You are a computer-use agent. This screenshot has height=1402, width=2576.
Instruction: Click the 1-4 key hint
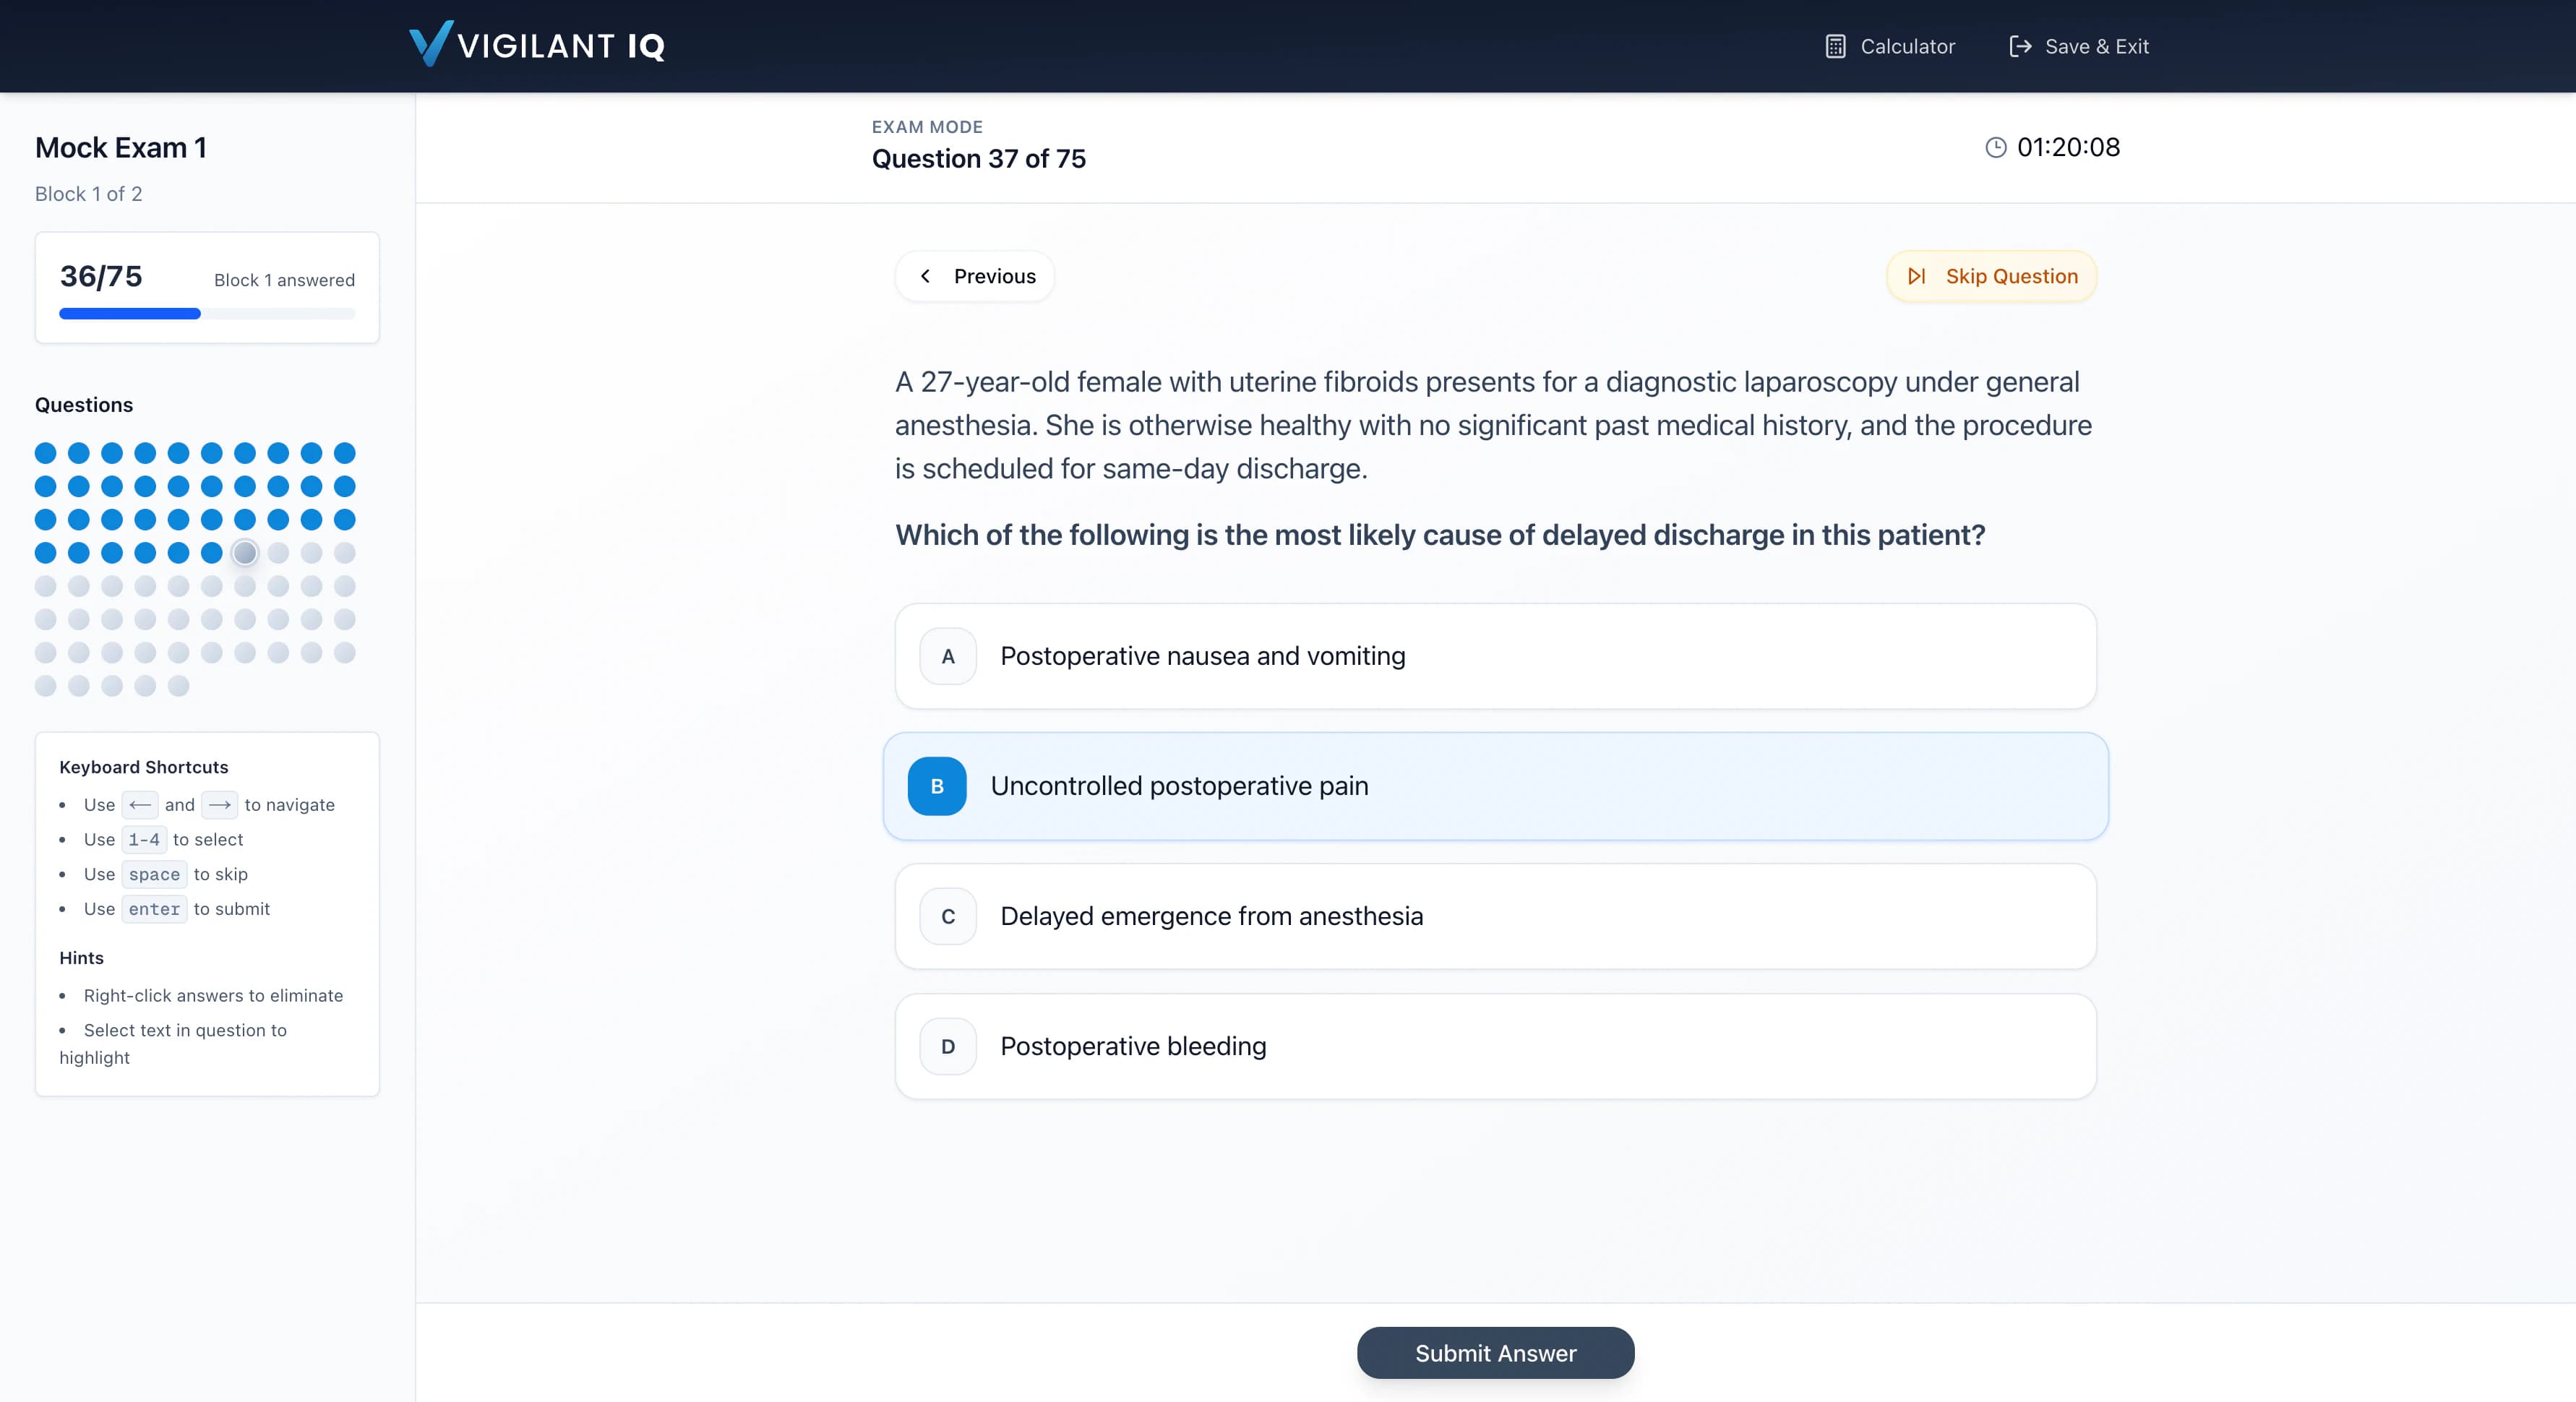[x=144, y=840]
